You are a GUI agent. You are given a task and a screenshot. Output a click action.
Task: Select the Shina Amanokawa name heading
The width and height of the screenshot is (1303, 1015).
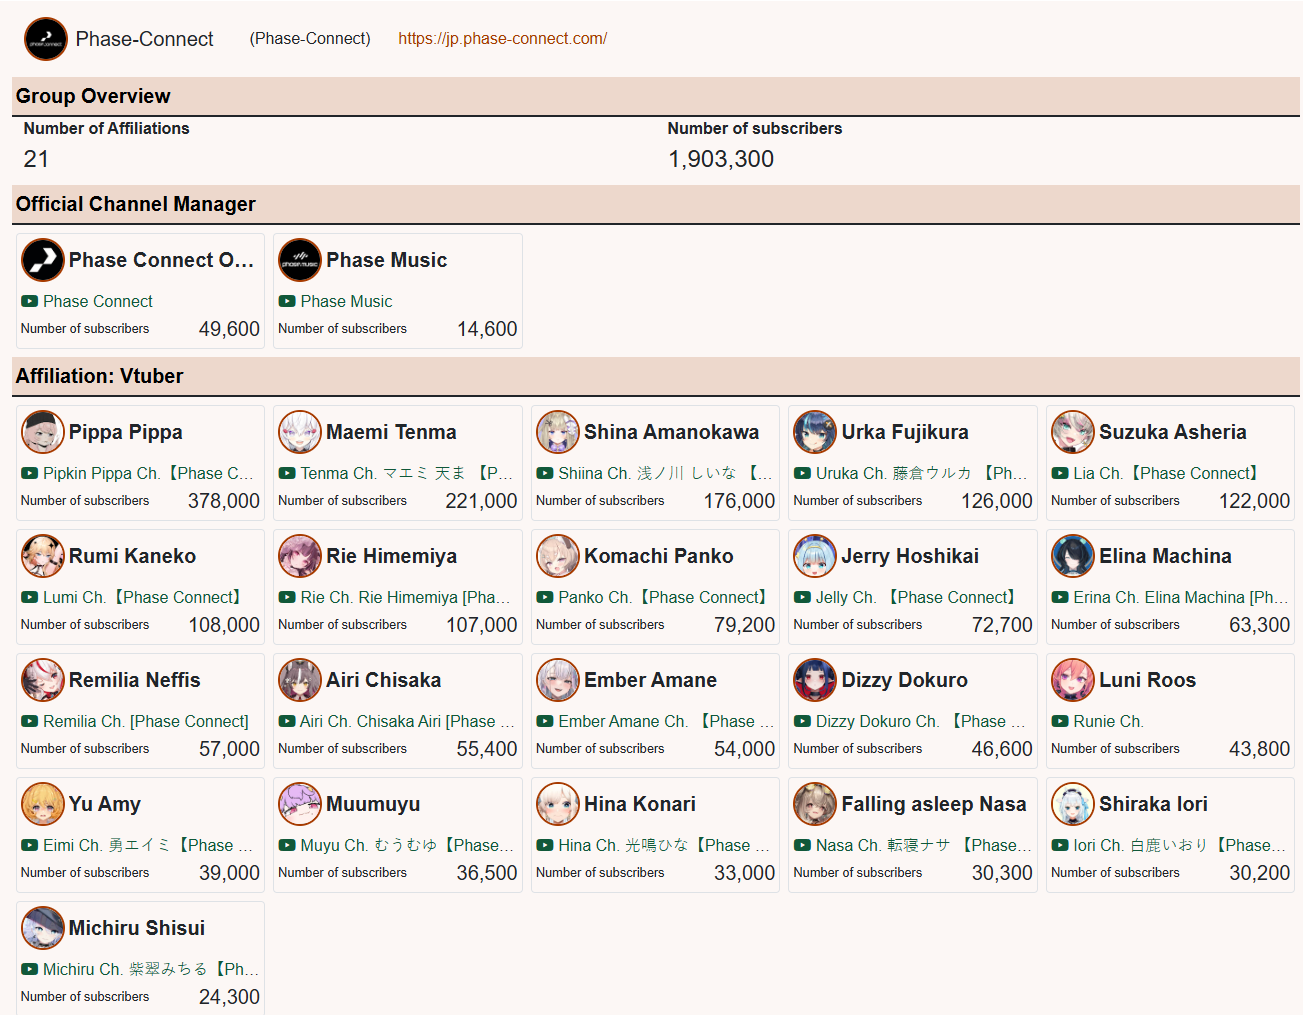[x=671, y=432]
